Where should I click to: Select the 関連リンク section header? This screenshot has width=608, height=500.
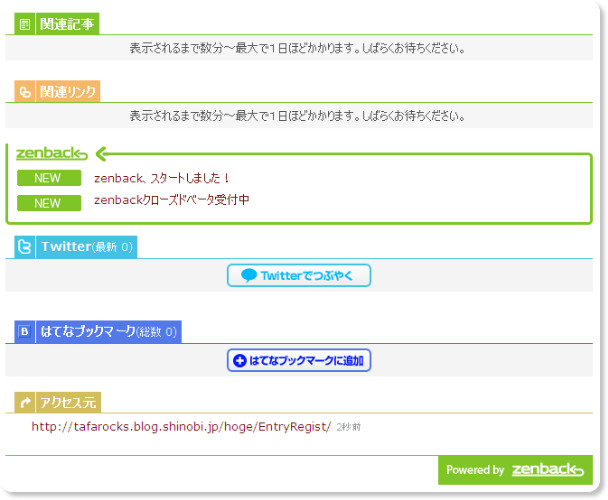(x=57, y=92)
